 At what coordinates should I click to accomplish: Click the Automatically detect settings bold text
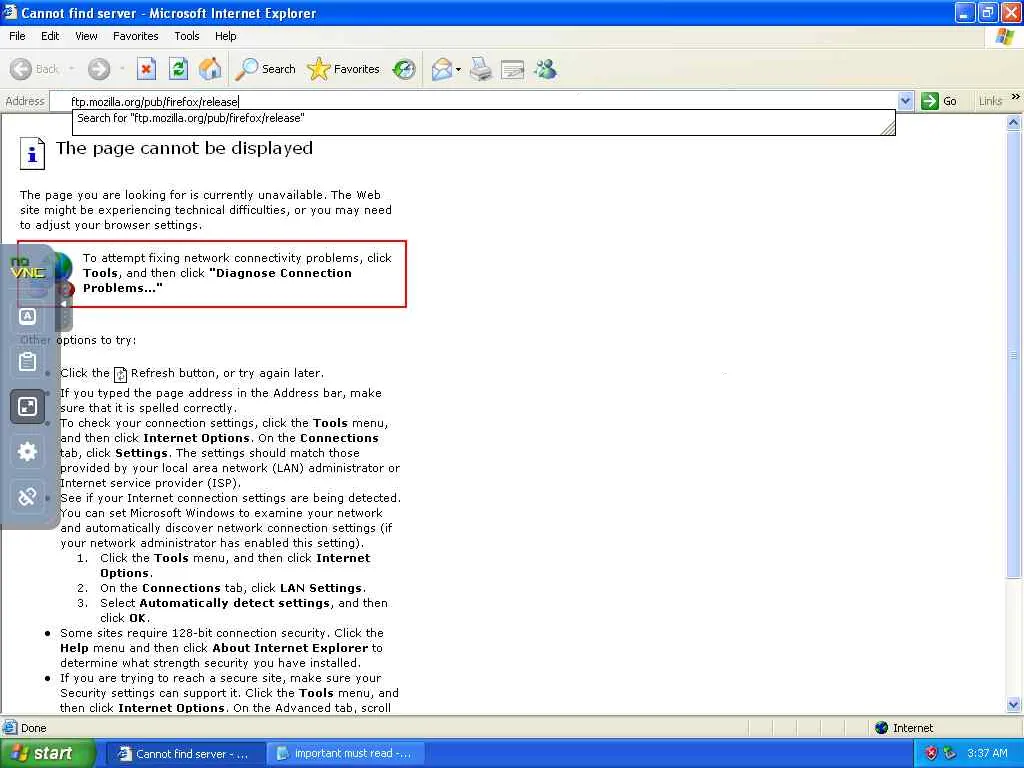point(234,603)
